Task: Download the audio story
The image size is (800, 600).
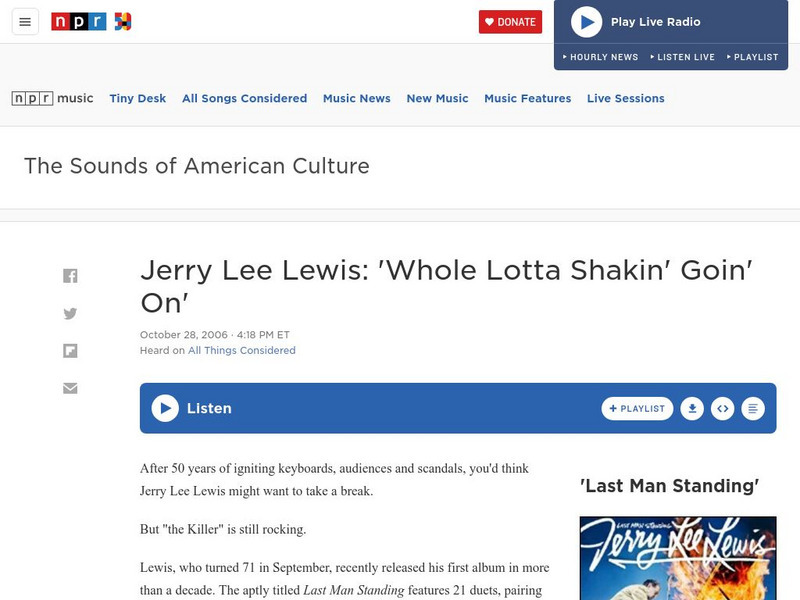Action: [x=692, y=408]
